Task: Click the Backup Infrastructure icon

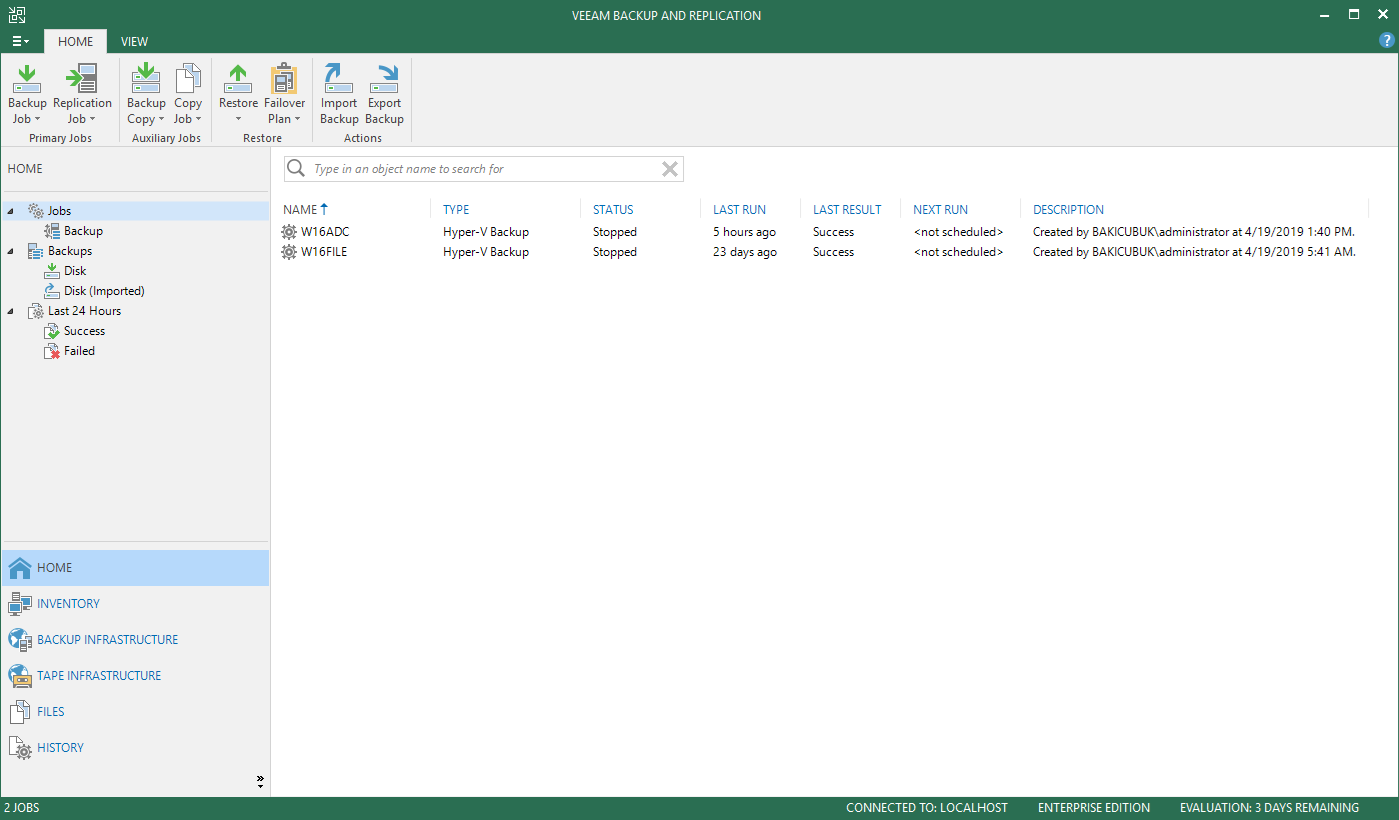Action: (x=20, y=640)
